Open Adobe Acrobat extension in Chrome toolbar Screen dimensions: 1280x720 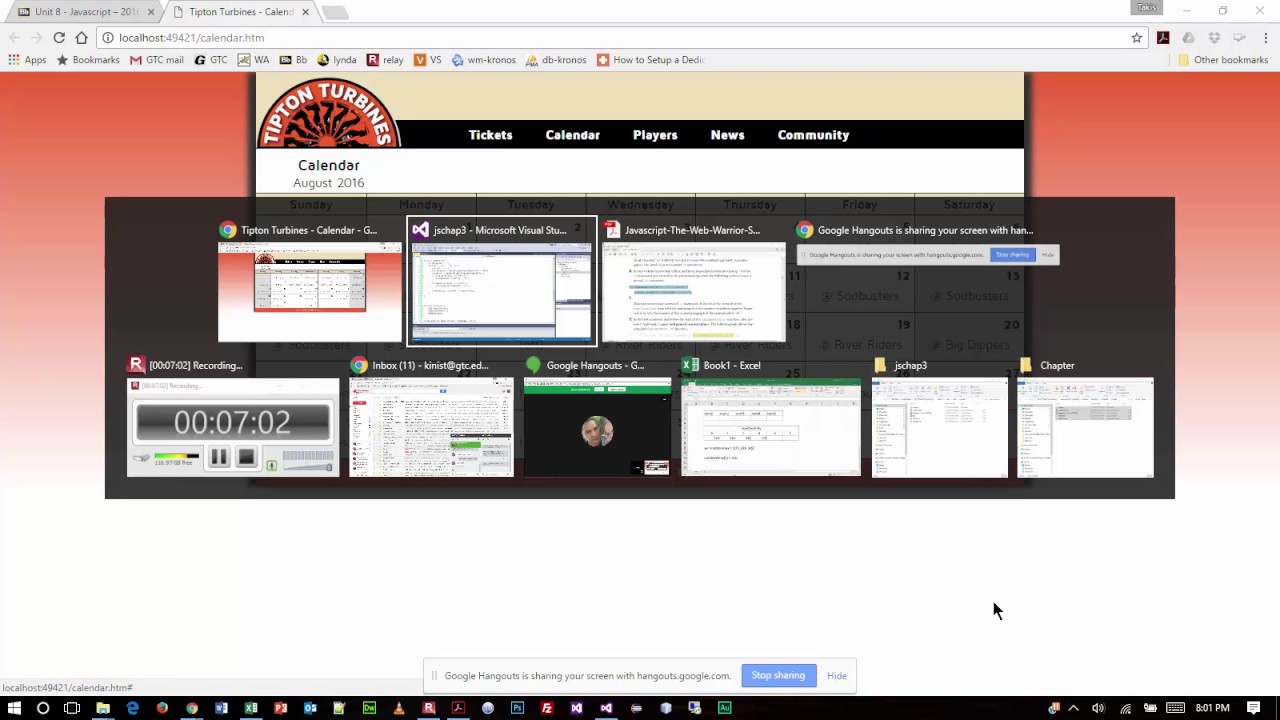click(1163, 38)
